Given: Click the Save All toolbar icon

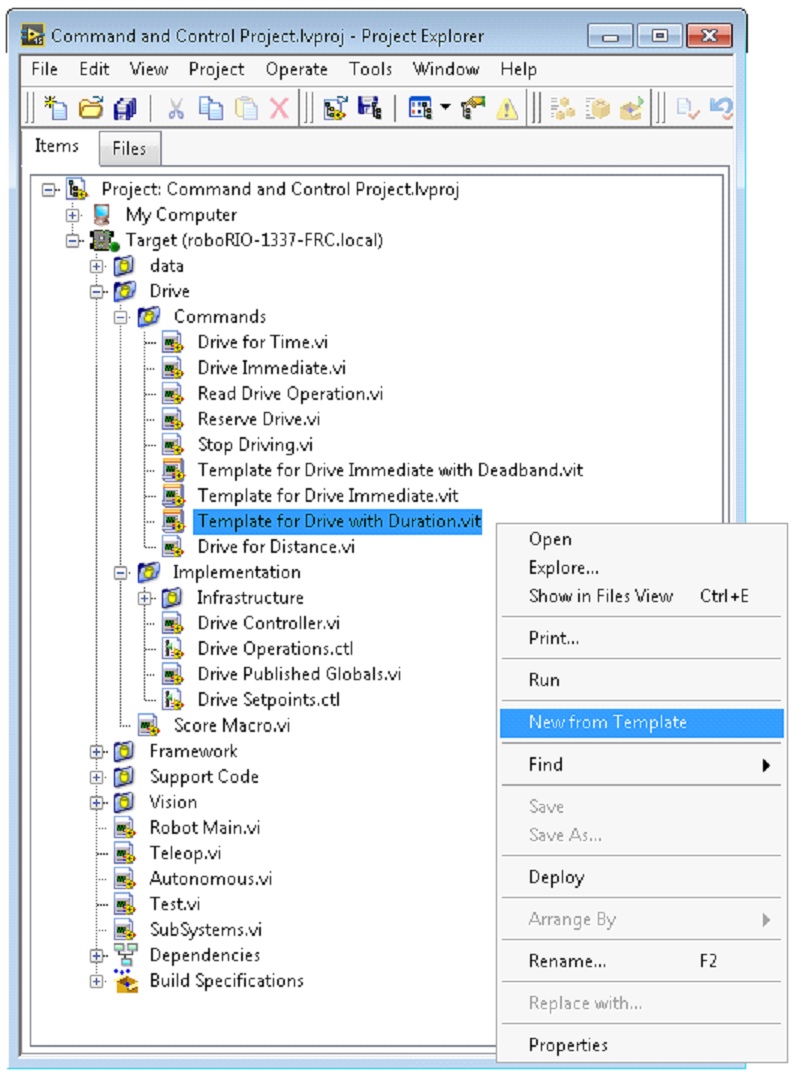Looking at the screenshot, I should point(124,108).
